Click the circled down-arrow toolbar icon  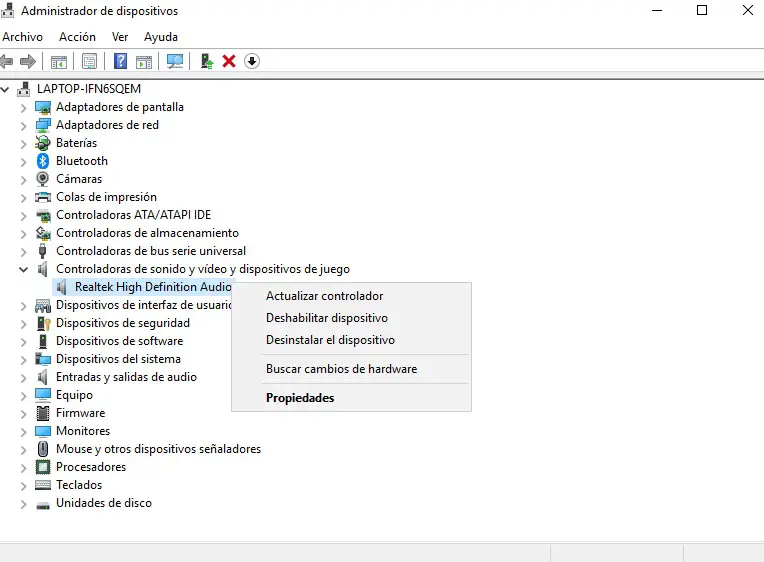pyautogui.click(x=252, y=61)
